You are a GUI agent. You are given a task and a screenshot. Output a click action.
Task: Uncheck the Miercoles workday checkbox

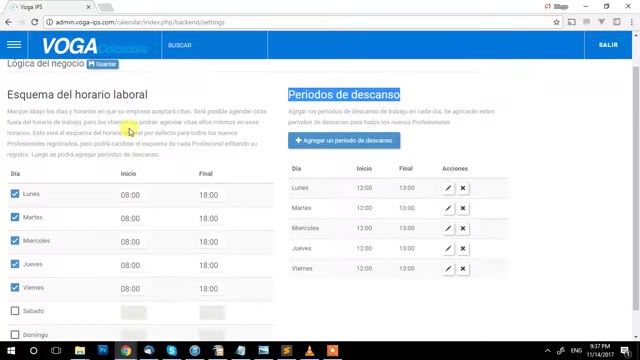(x=15, y=241)
